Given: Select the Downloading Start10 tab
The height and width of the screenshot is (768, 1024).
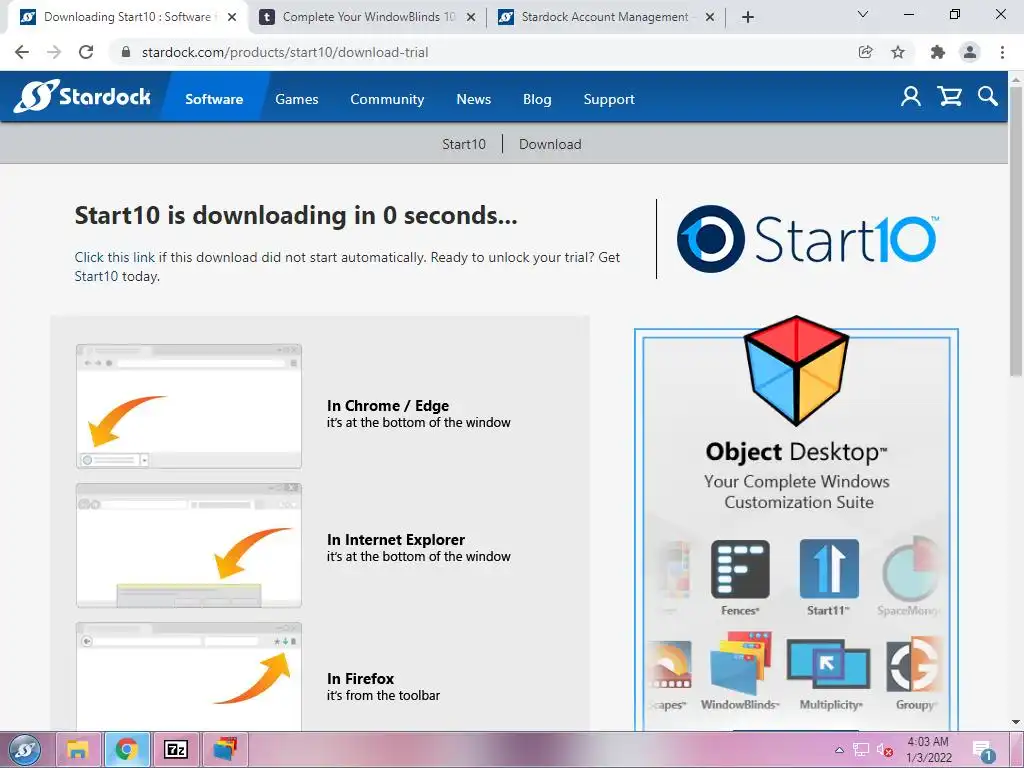Looking at the screenshot, I should 127,17.
